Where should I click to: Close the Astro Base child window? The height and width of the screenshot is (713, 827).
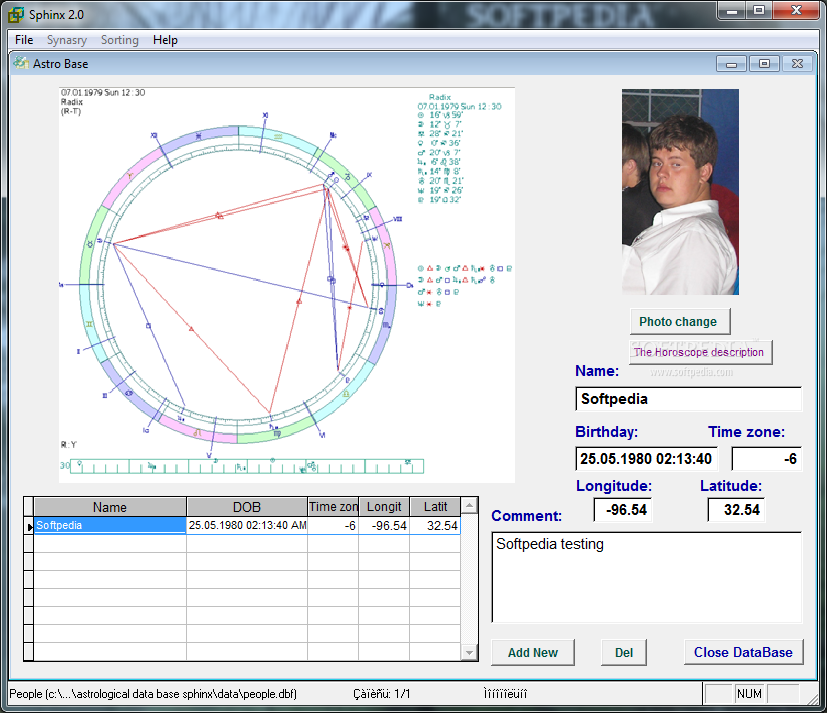tap(797, 64)
